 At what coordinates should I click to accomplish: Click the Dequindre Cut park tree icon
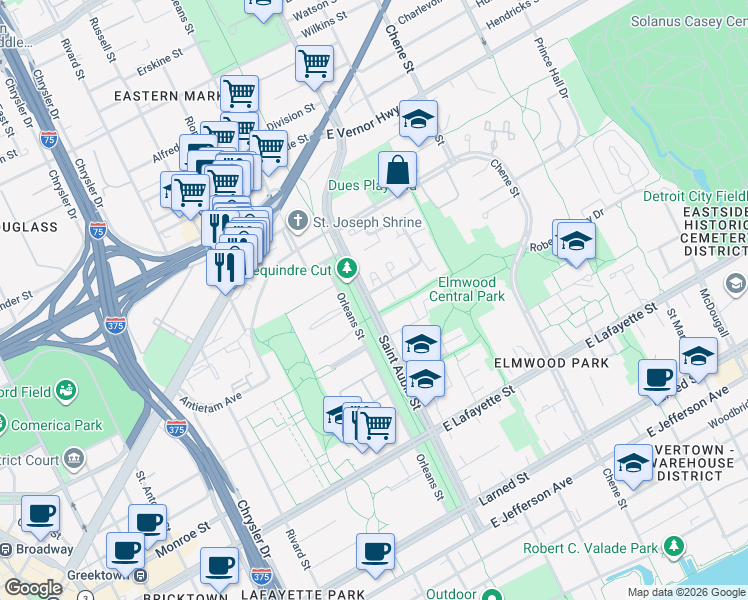click(x=347, y=267)
